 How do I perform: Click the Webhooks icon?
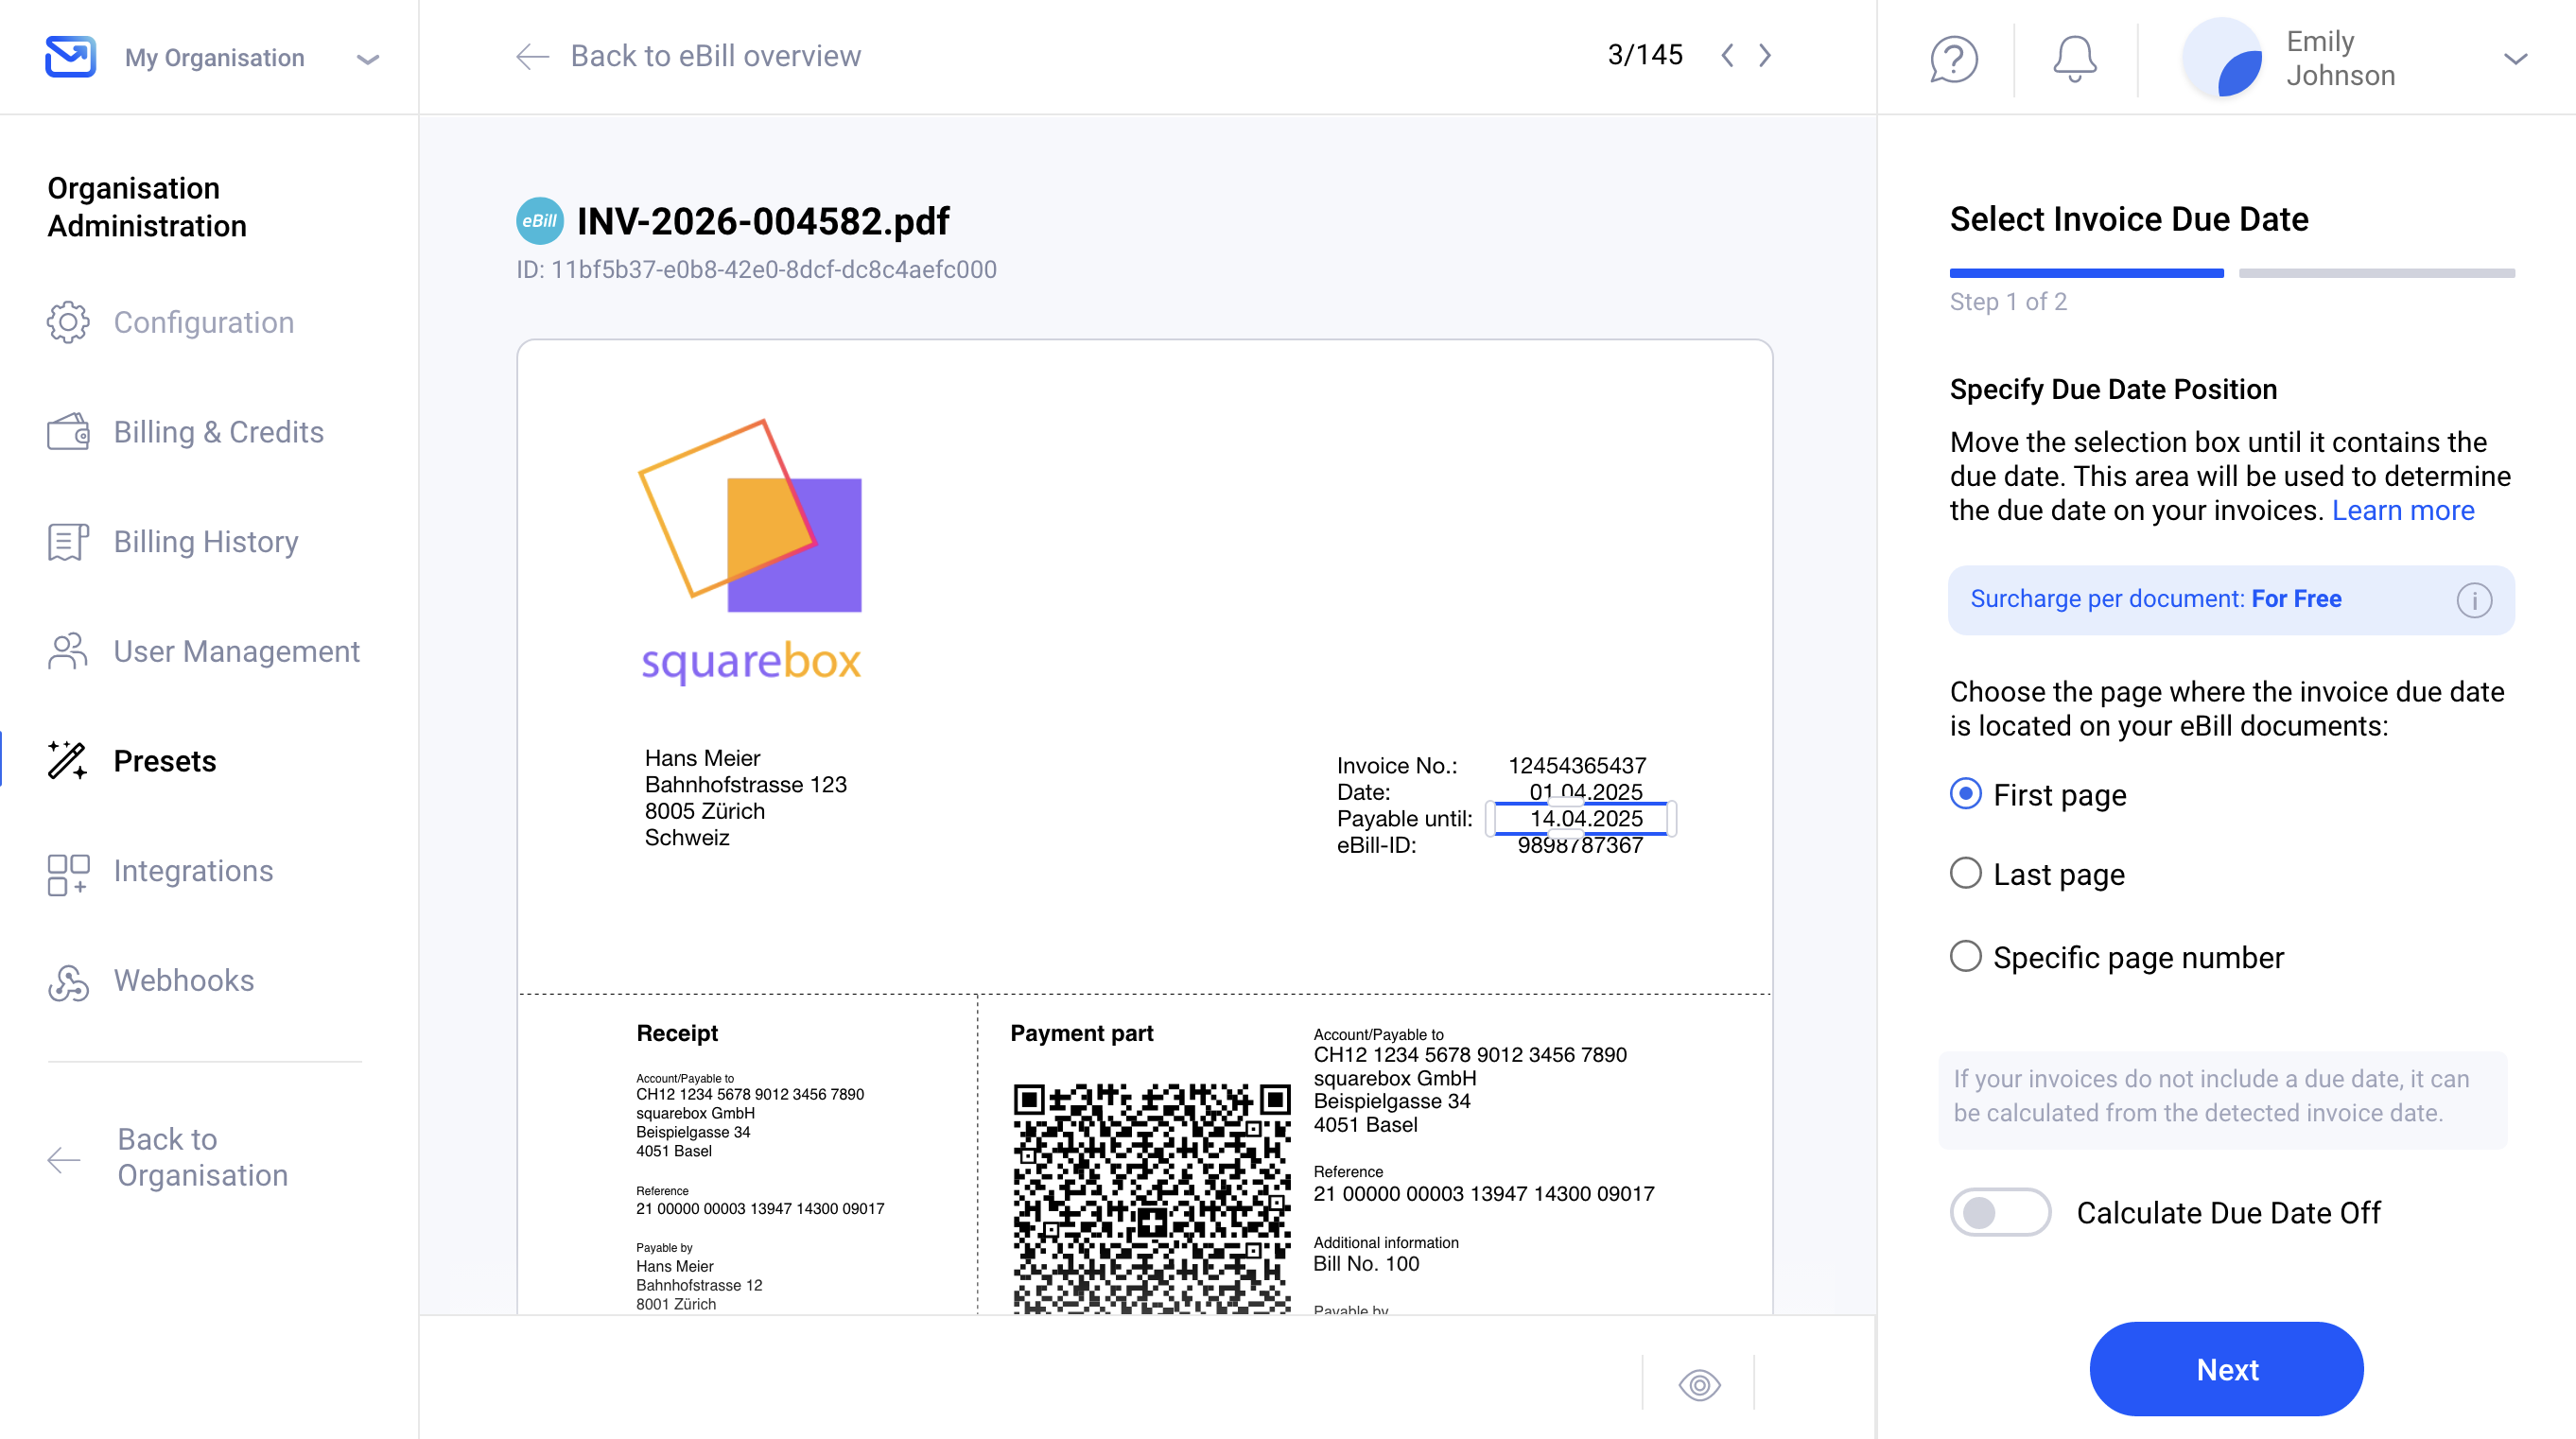(68, 983)
